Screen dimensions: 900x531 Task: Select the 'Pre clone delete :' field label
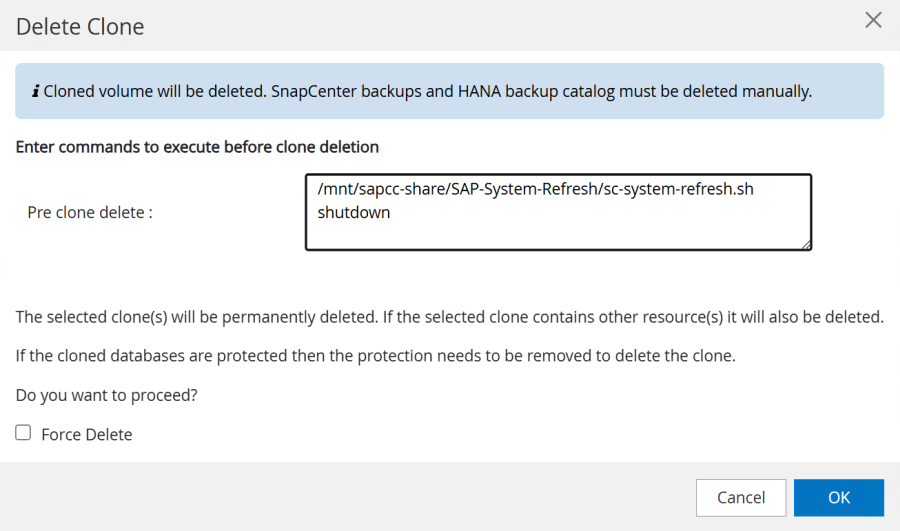[90, 213]
